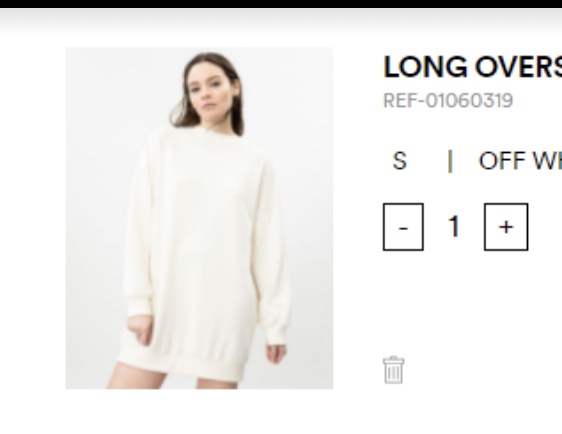Viewport: 562px width, 434px height.
Task: Tap the box containing the plus sign
Action: click(506, 227)
